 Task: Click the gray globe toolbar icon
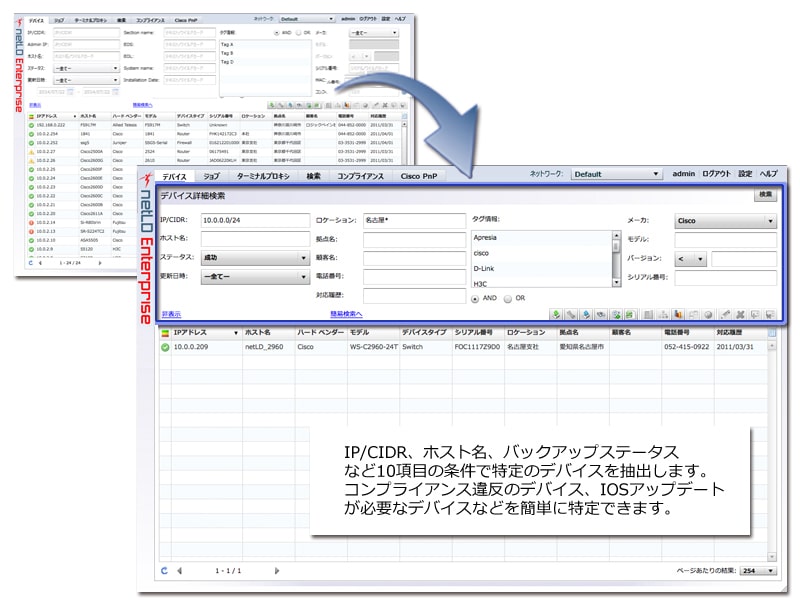tap(708, 314)
